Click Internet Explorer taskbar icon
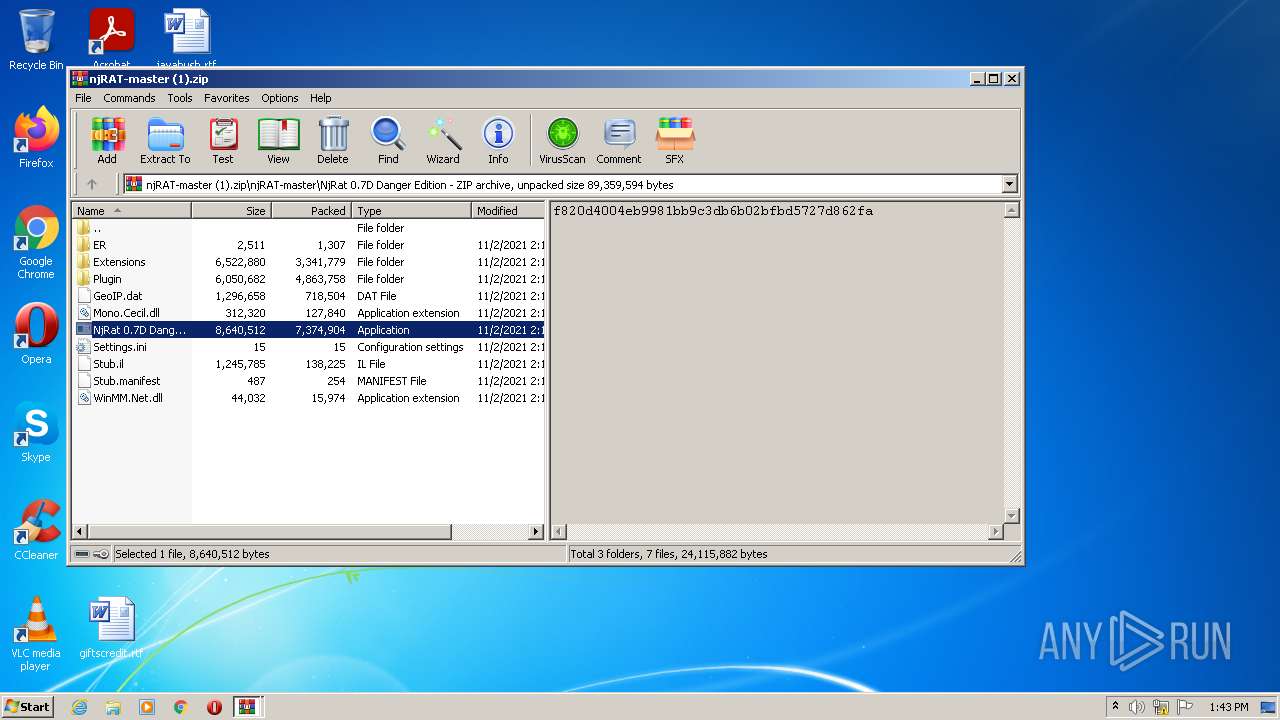 click(x=79, y=707)
